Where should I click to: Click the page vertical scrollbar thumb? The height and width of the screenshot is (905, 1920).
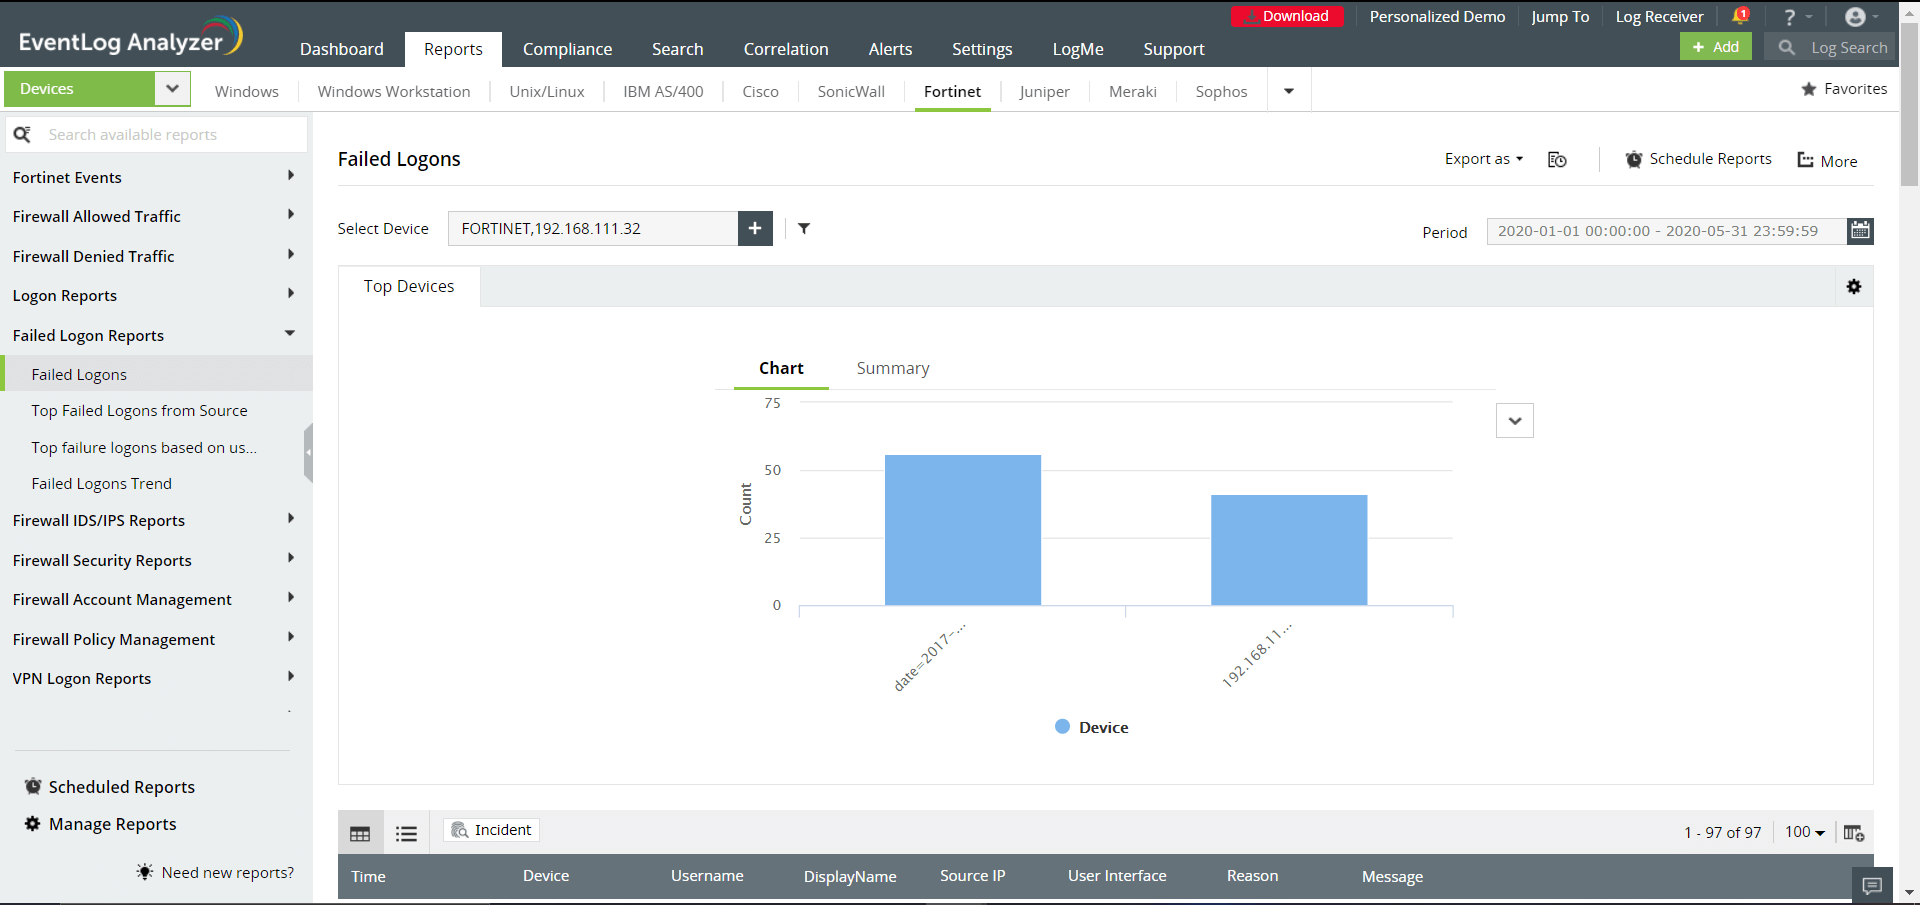1909,105
